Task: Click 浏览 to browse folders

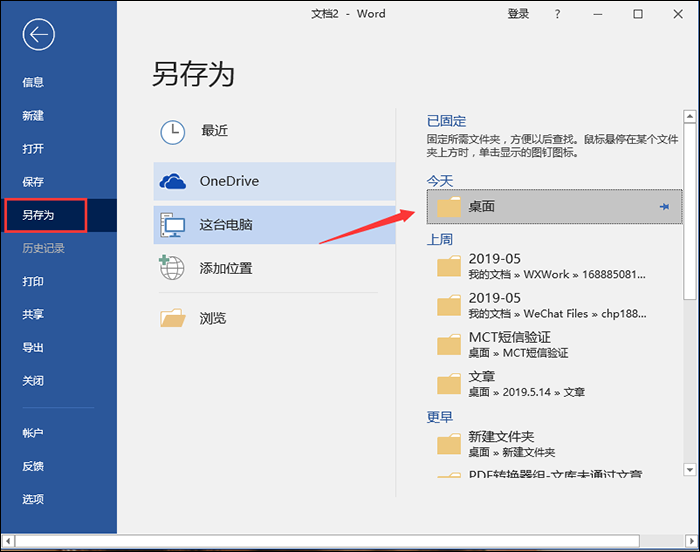Action: [275, 318]
